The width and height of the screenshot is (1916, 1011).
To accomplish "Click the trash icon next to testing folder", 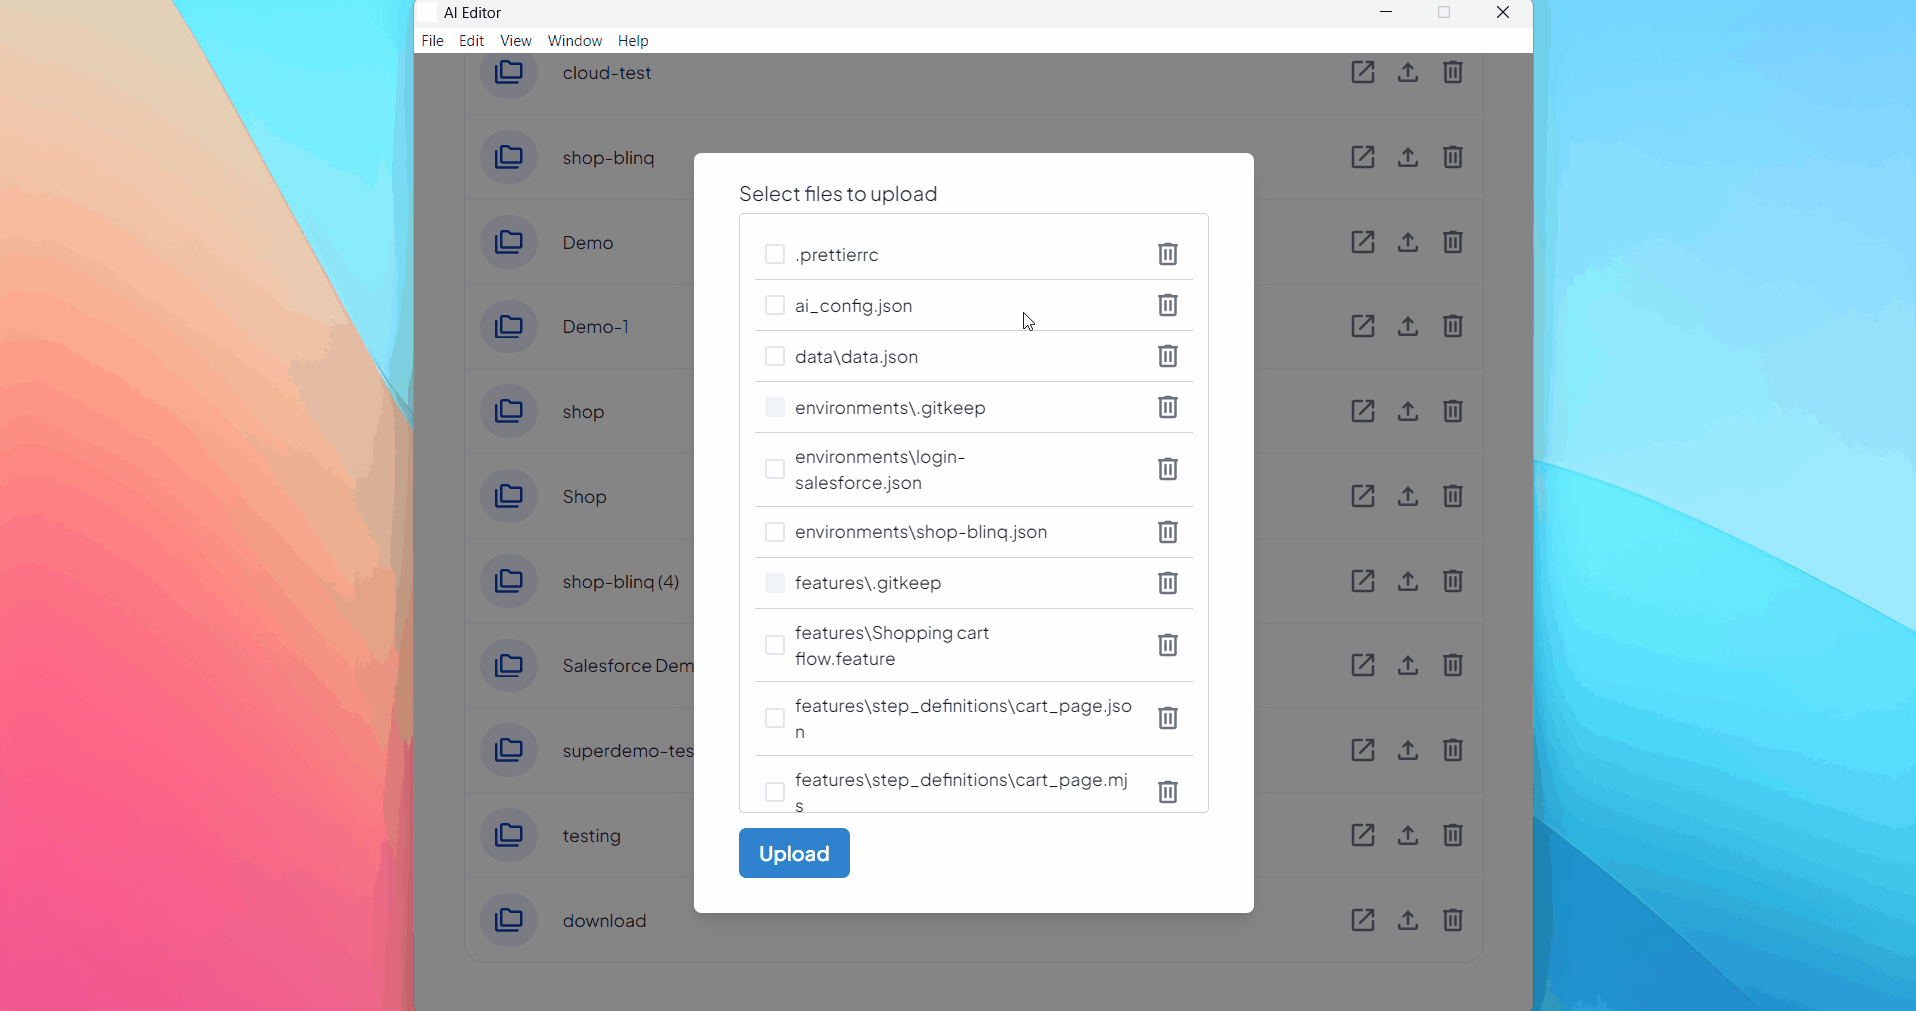I will coord(1453,835).
